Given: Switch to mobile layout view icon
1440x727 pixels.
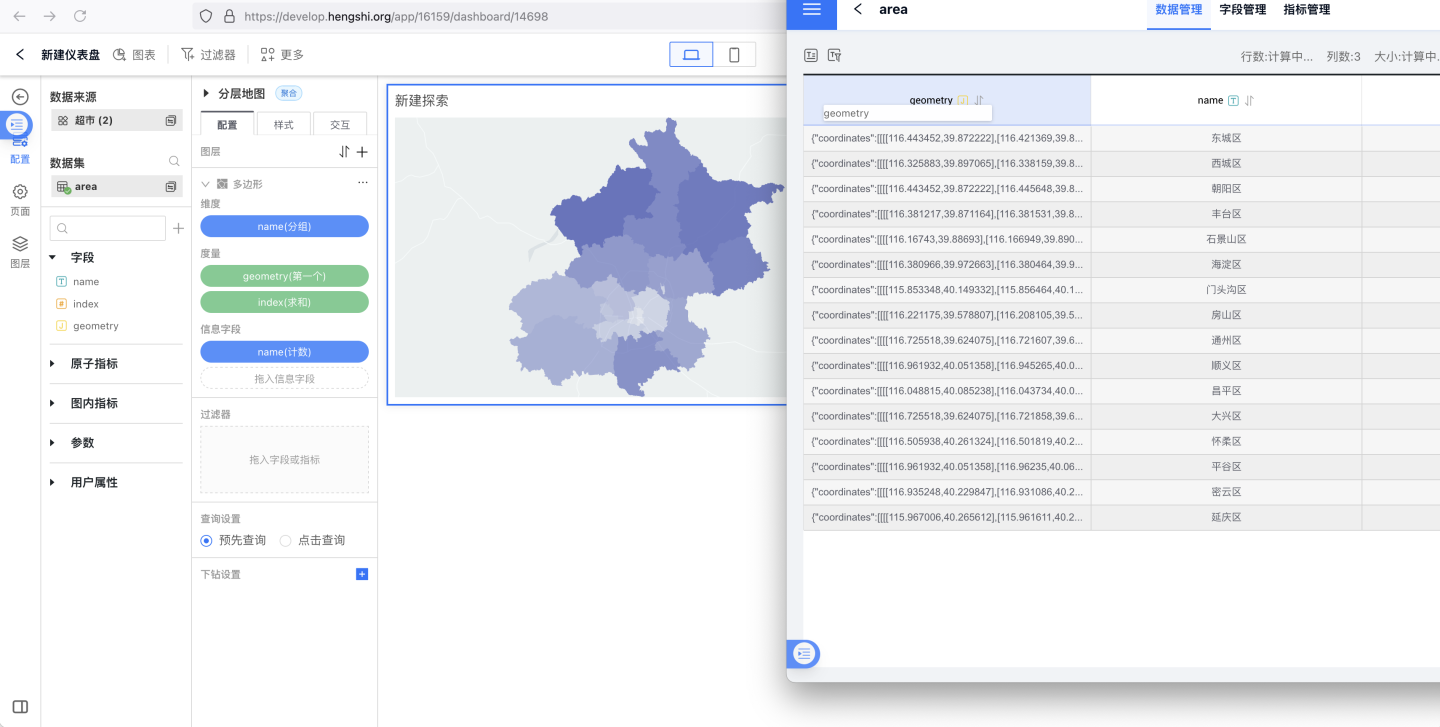Looking at the screenshot, I should click(734, 55).
